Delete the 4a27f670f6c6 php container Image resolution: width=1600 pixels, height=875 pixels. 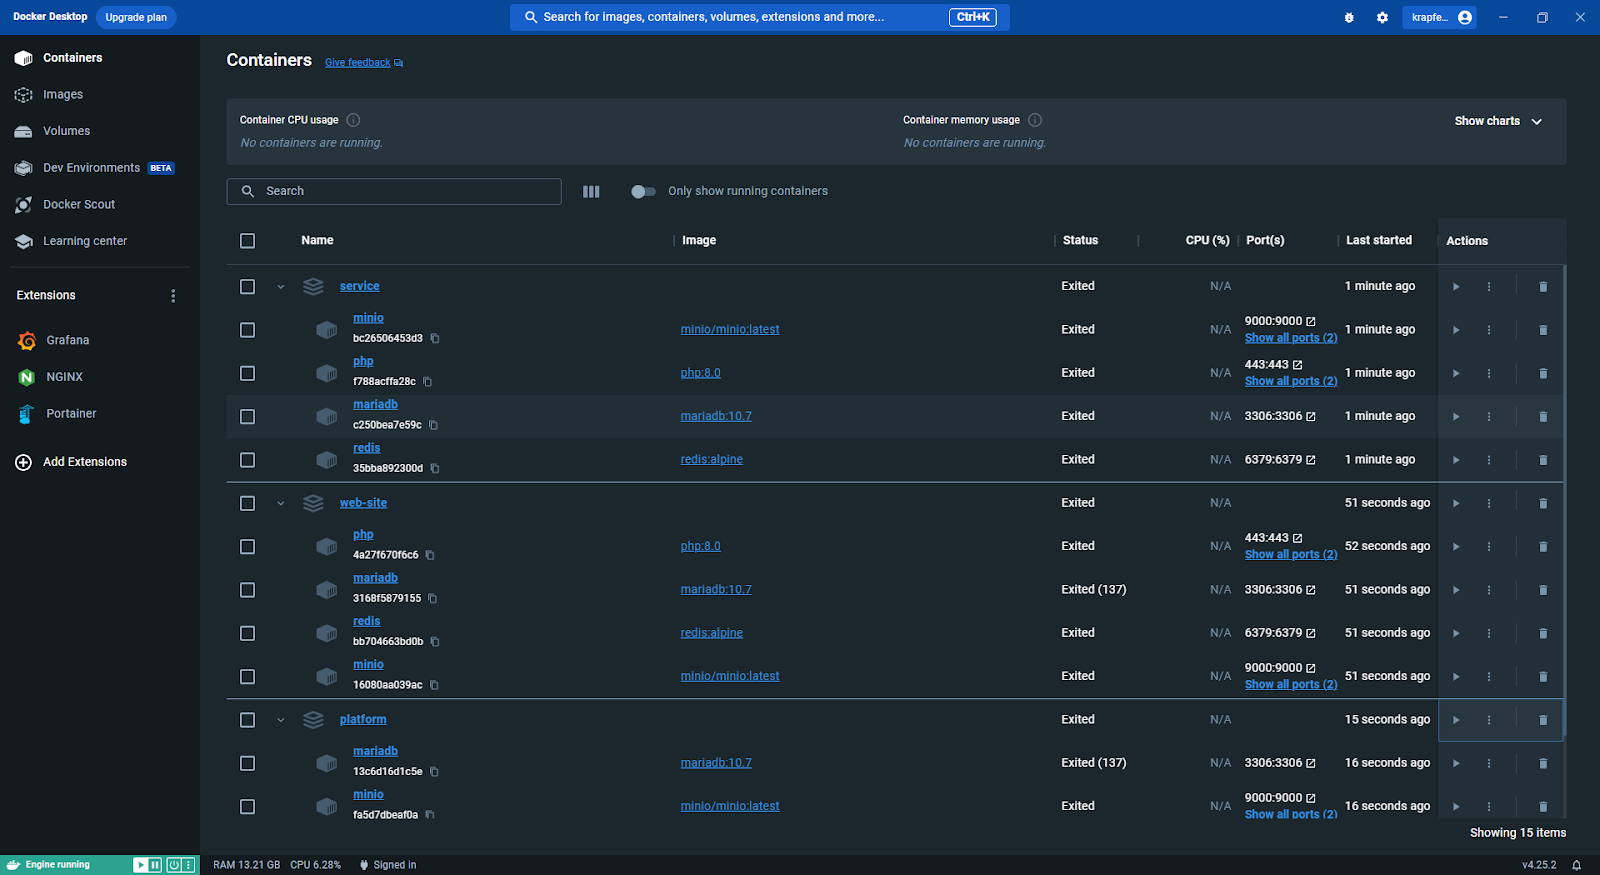point(1543,547)
